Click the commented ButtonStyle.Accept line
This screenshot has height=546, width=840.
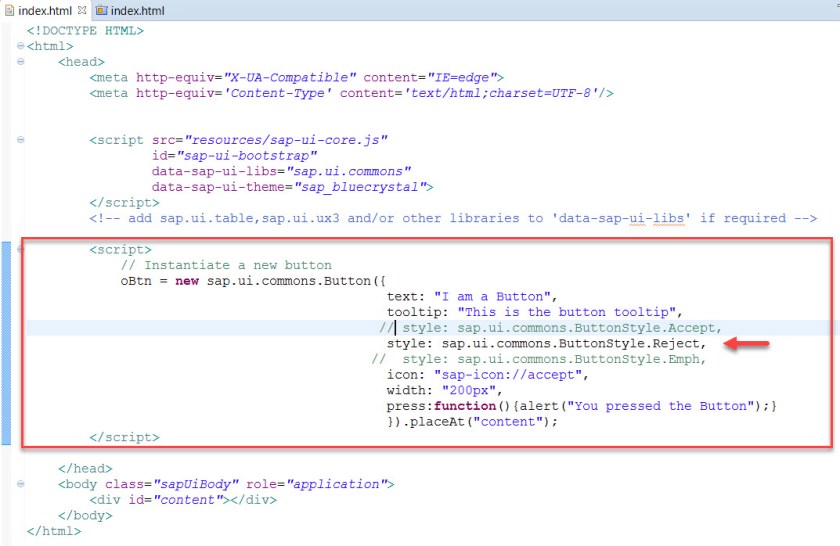point(551,327)
